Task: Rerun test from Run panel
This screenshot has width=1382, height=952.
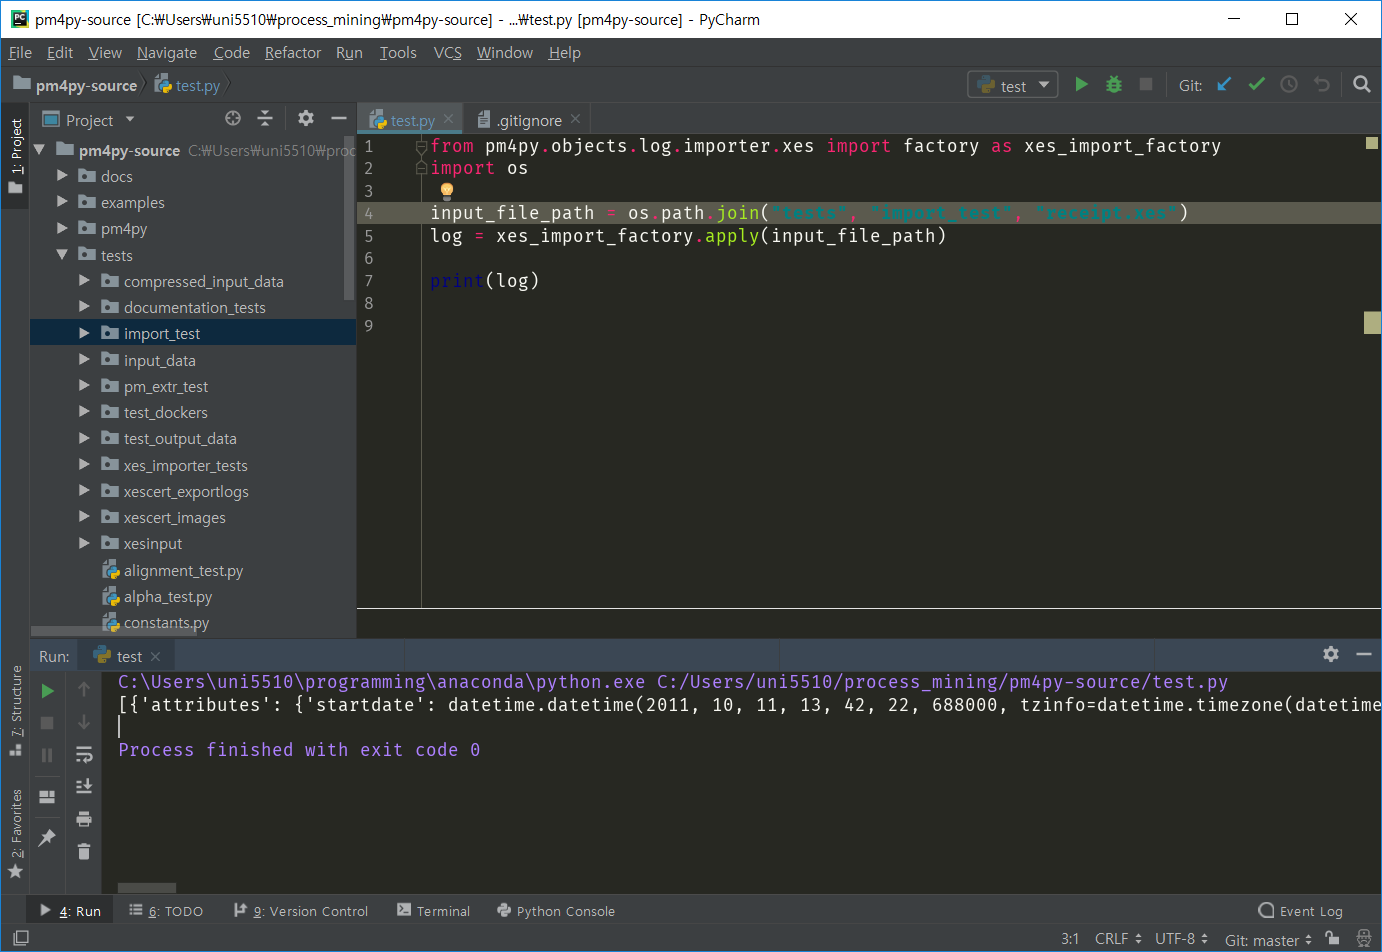Action: coord(47,691)
